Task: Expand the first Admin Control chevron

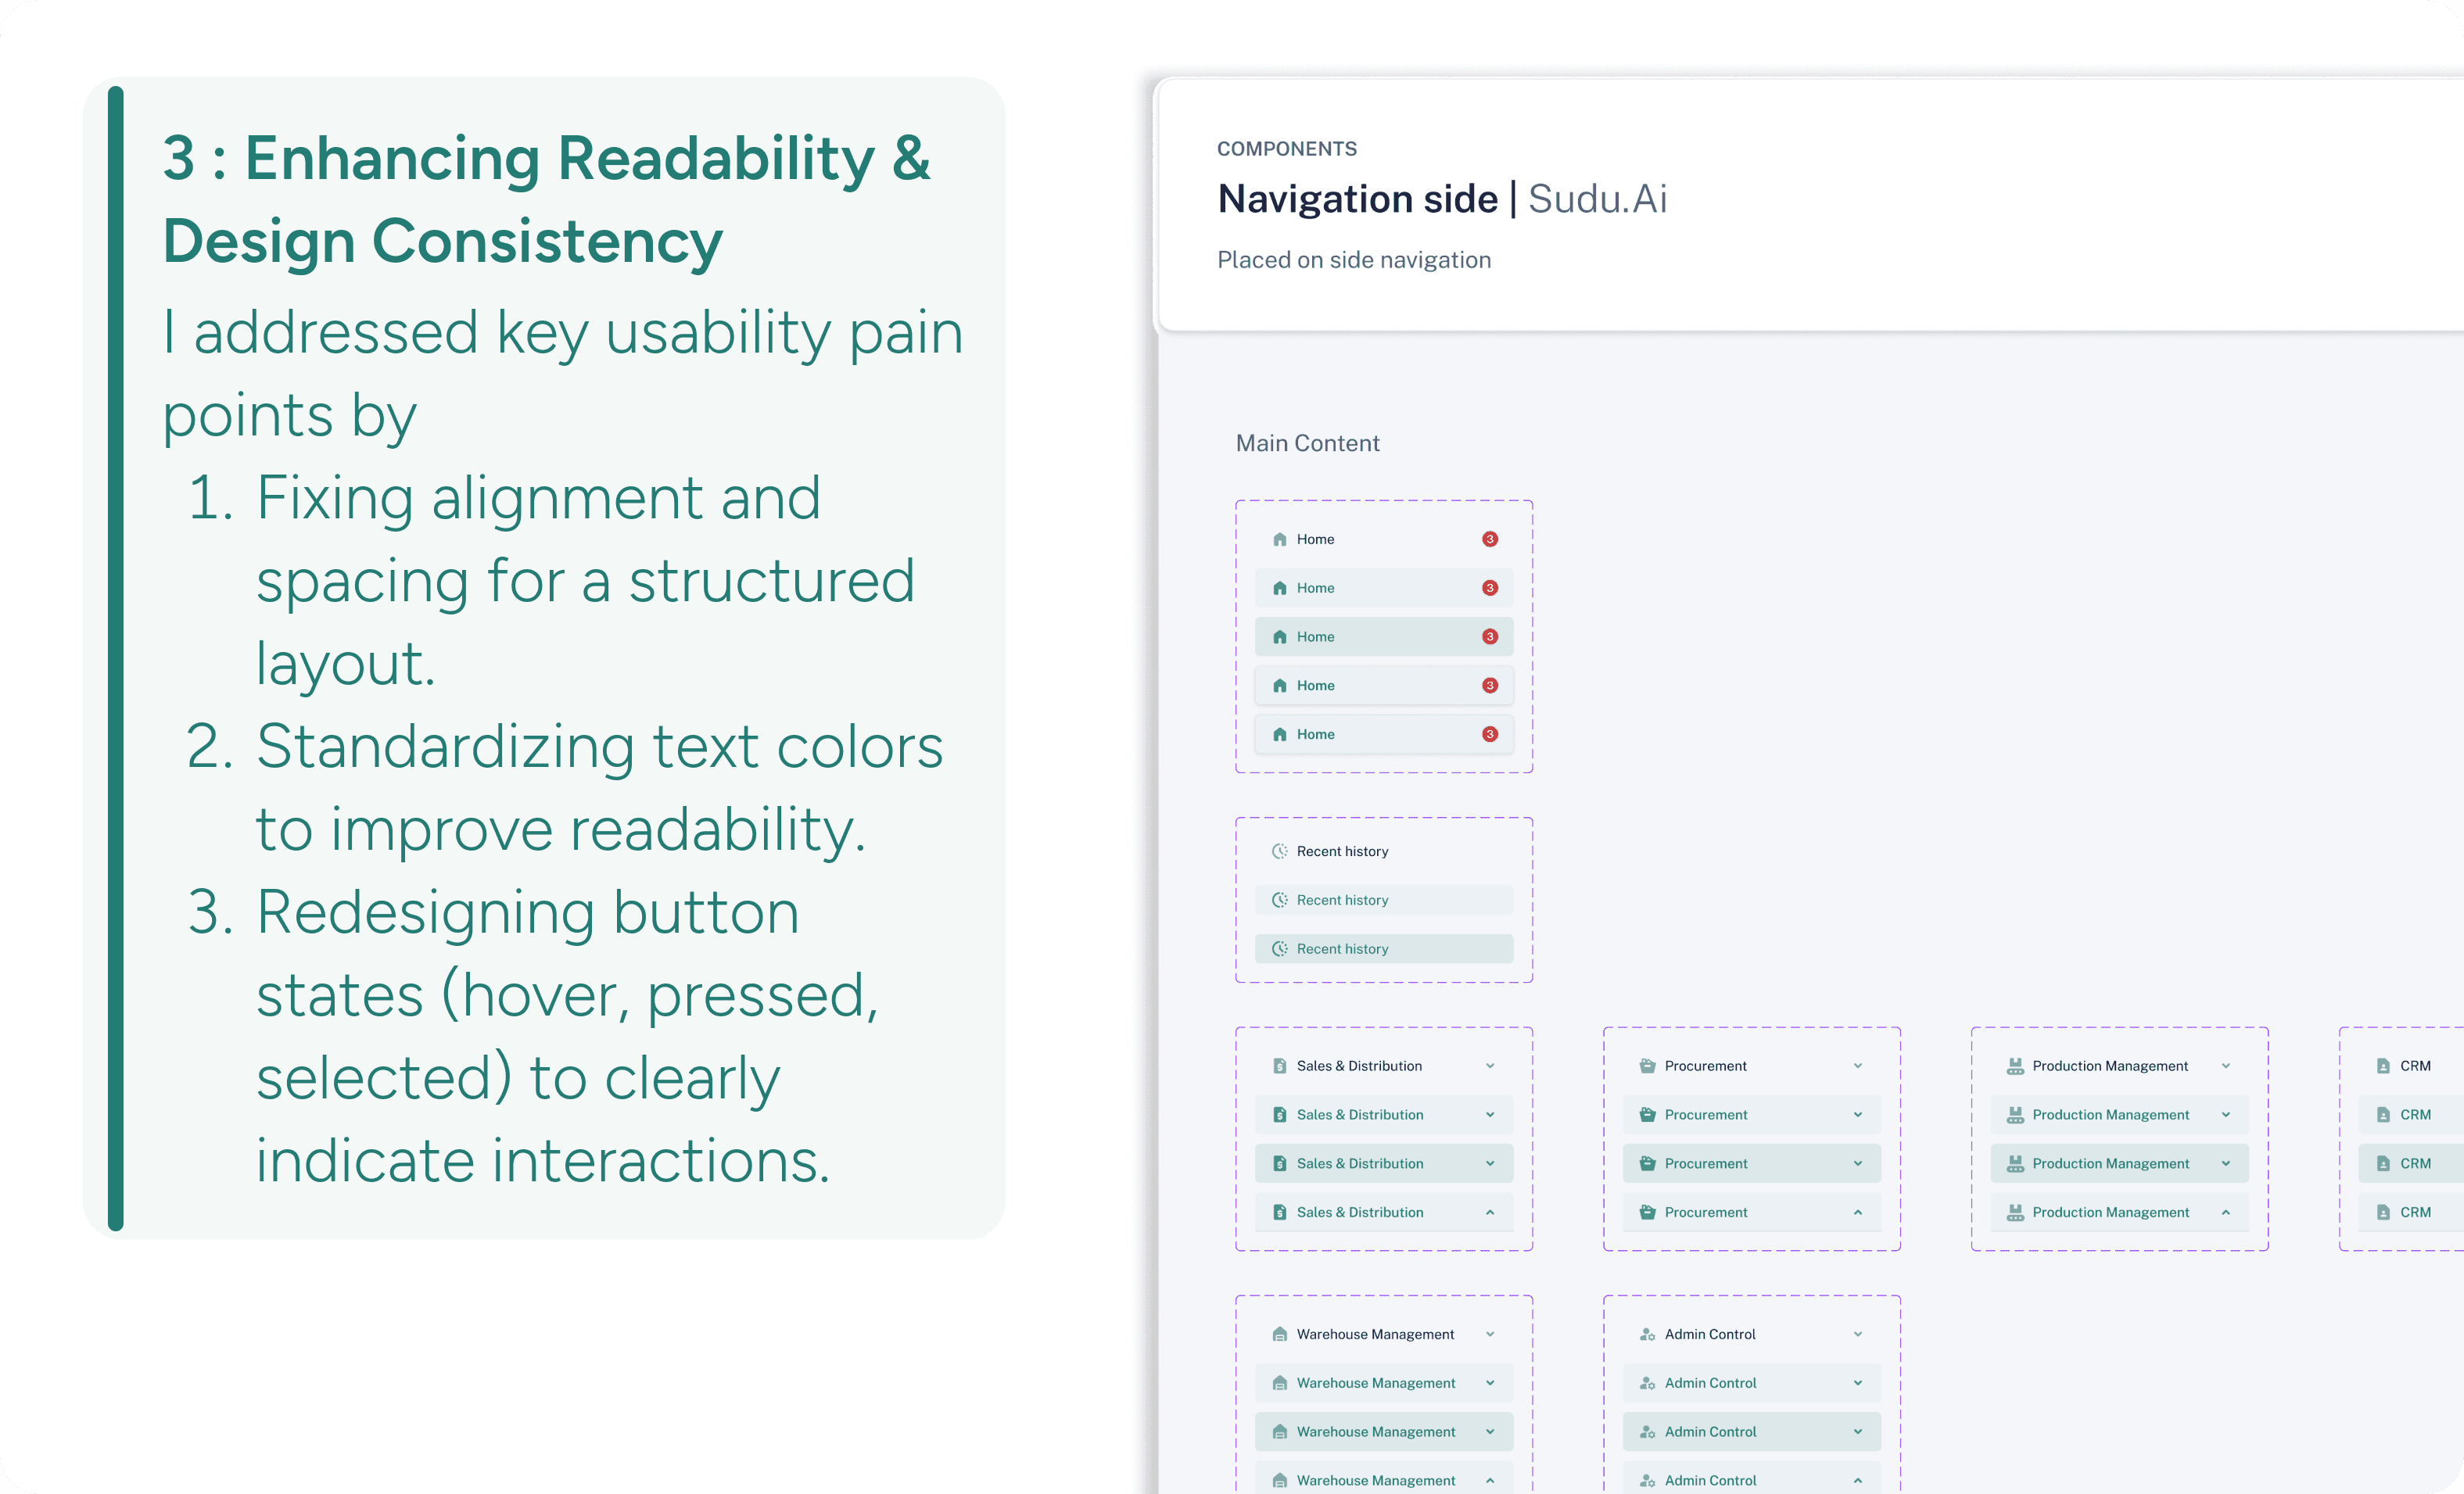Action: coord(1857,1334)
